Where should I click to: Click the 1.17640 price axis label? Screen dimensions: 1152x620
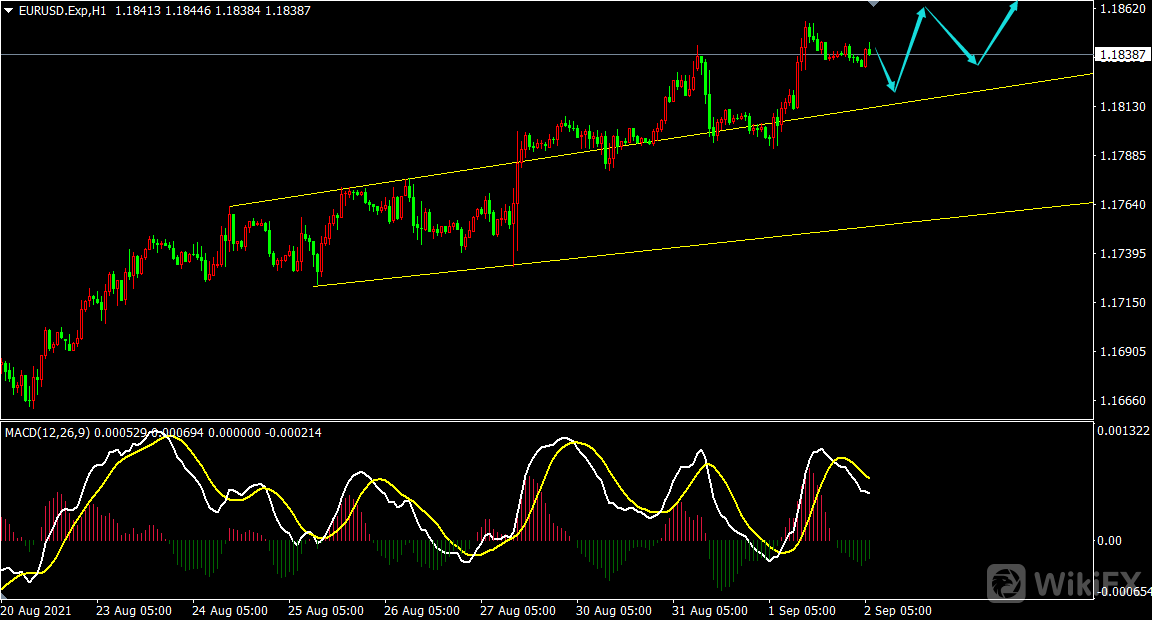tap(1121, 205)
